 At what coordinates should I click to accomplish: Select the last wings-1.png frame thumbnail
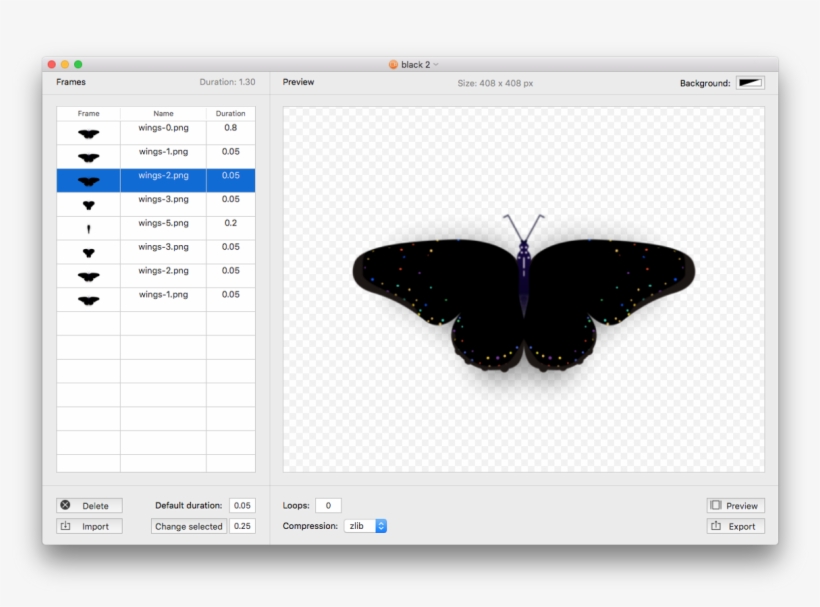coord(88,299)
